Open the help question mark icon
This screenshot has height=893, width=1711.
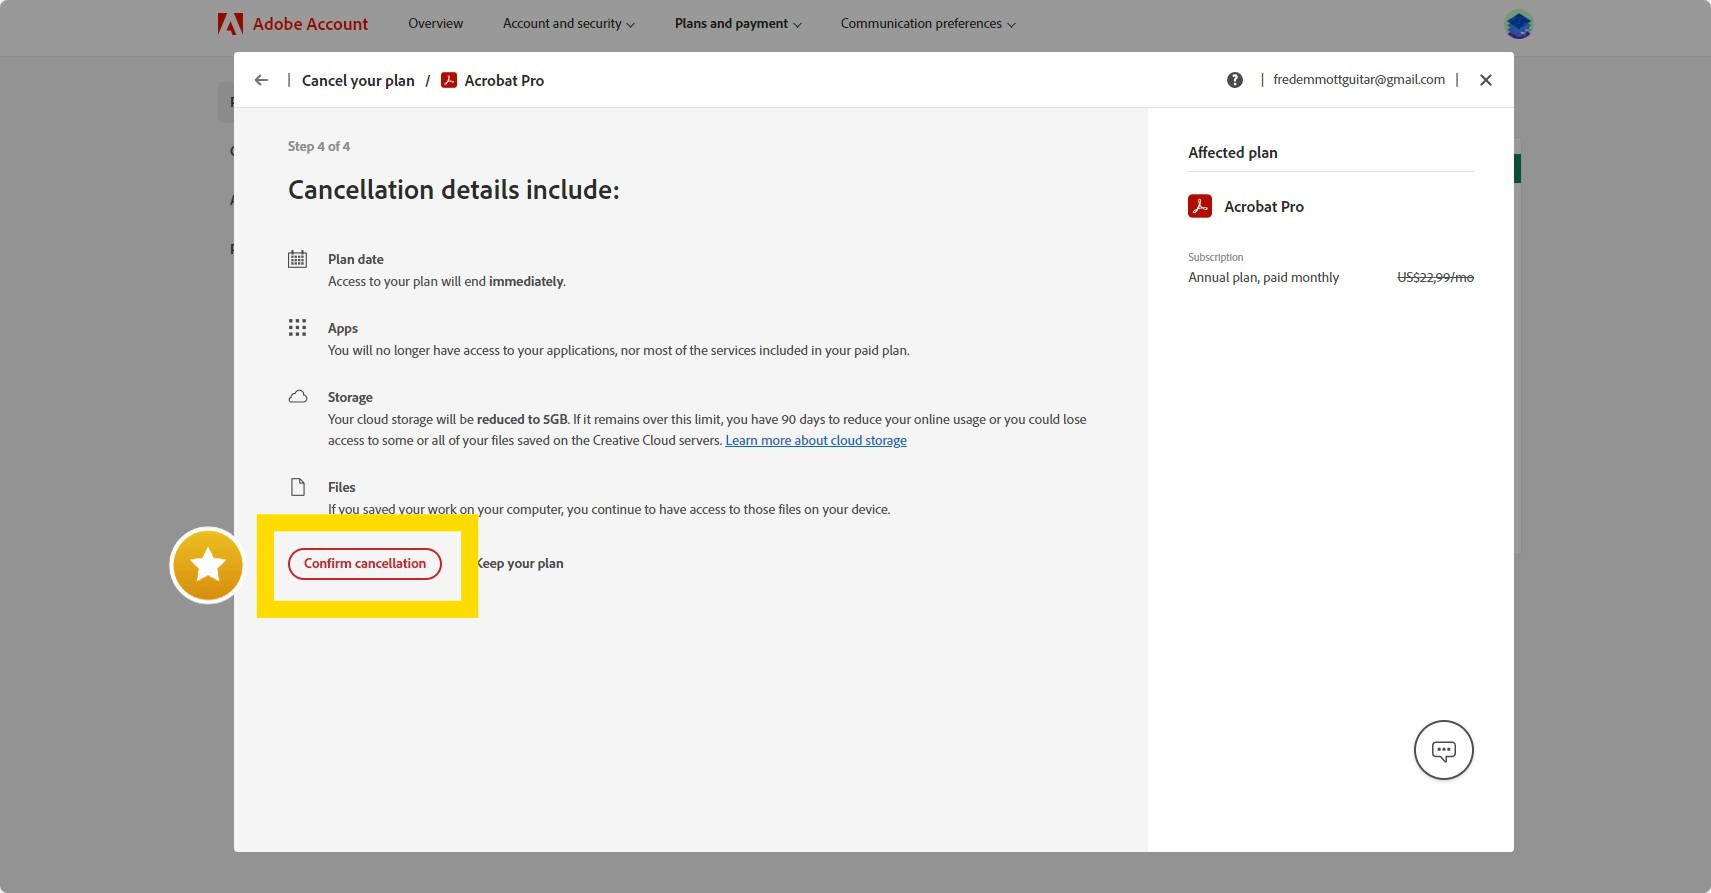(x=1235, y=80)
